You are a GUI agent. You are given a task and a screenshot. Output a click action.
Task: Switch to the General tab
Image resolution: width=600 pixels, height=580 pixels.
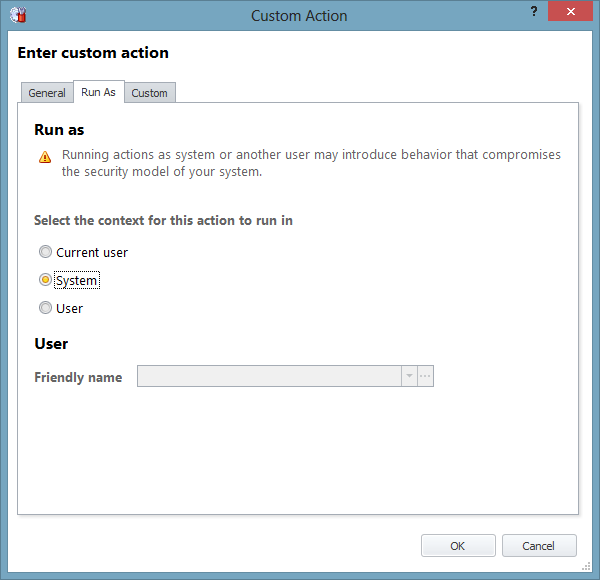[x=47, y=93]
